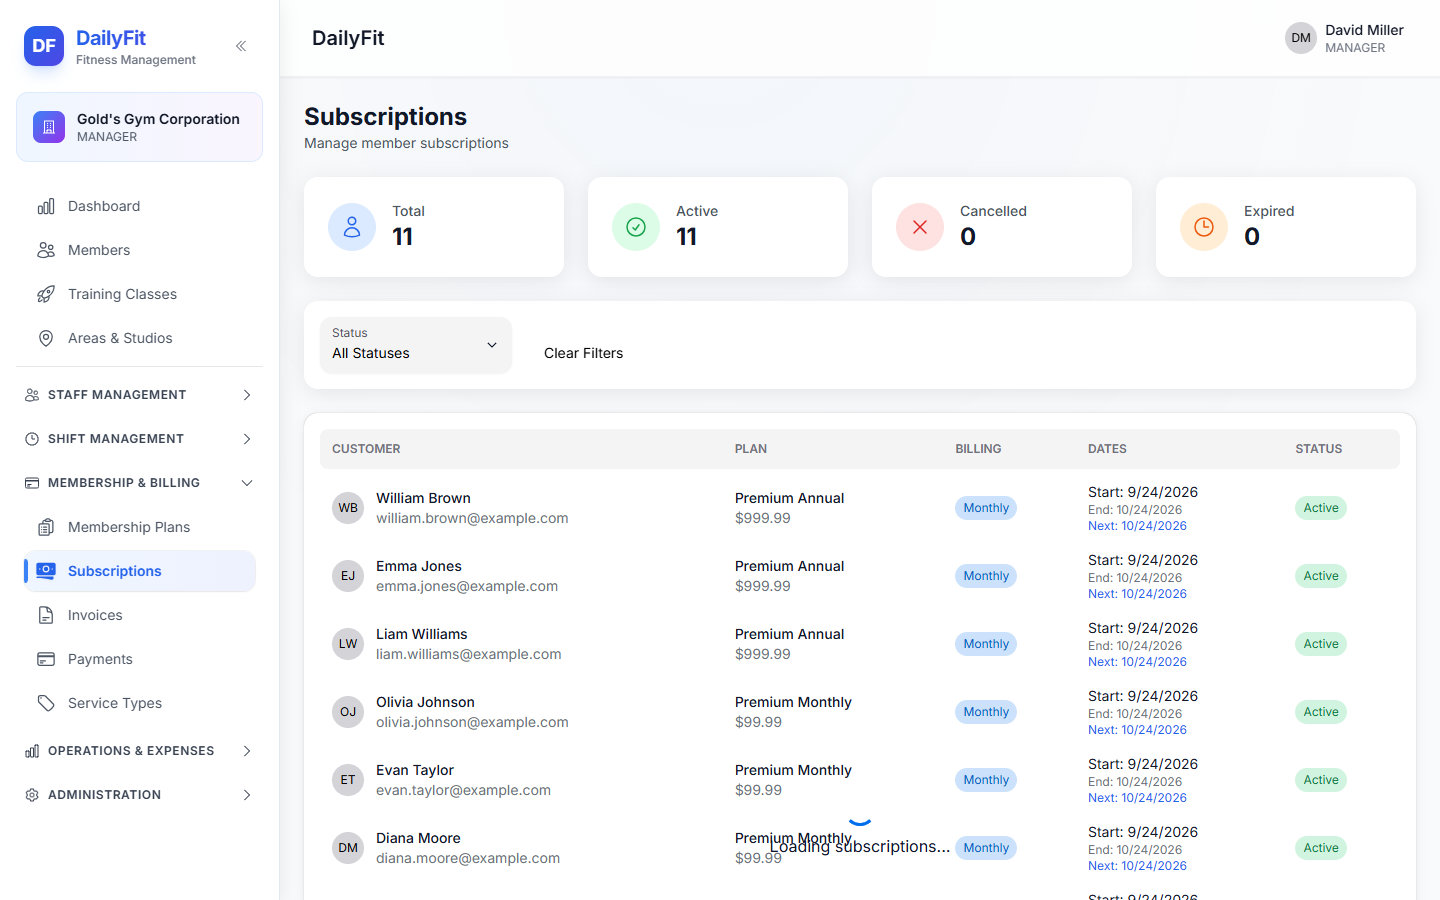Click the Total subscriptions person icon
Image resolution: width=1440 pixels, height=900 pixels.
click(352, 227)
